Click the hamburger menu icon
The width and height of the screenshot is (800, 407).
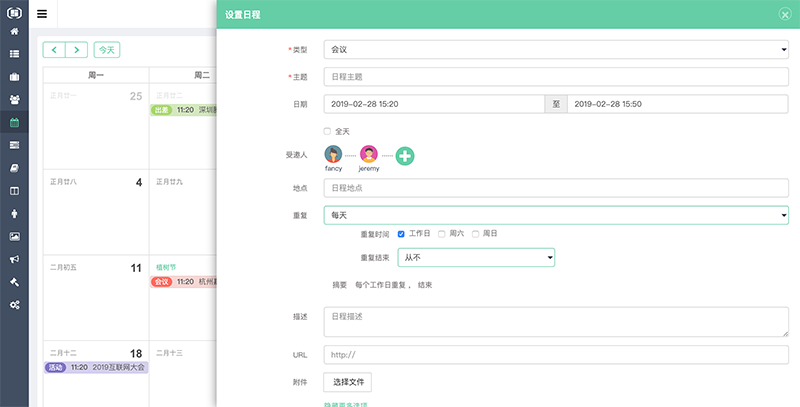[42, 15]
